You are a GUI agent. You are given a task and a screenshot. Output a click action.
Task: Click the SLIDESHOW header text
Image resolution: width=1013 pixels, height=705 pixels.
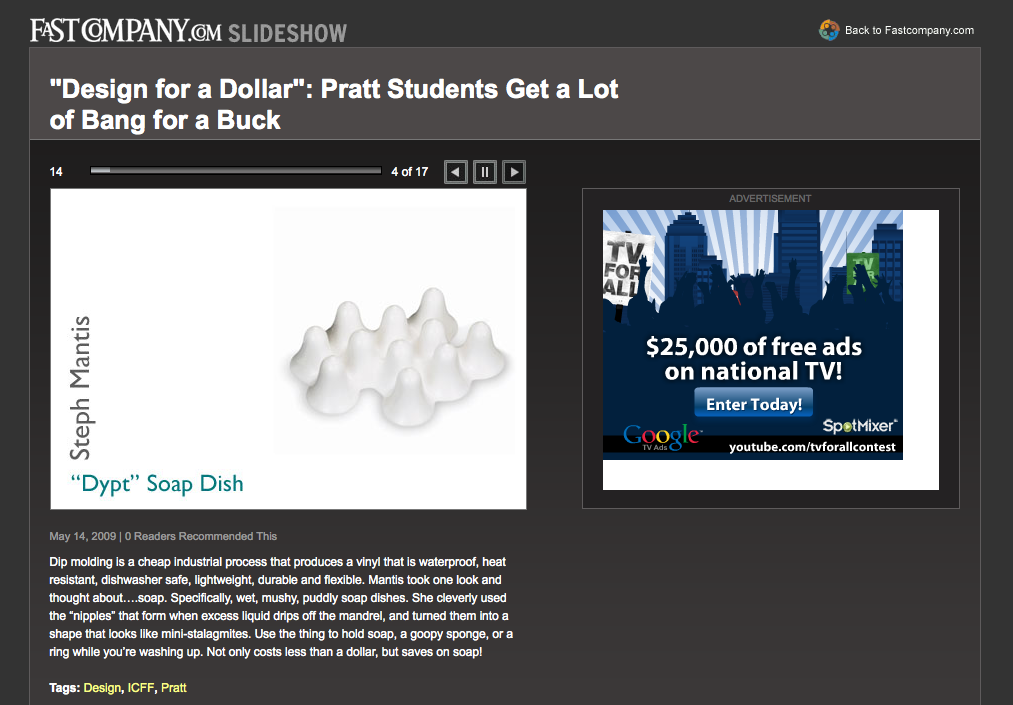pyautogui.click(x=287, y=33)
